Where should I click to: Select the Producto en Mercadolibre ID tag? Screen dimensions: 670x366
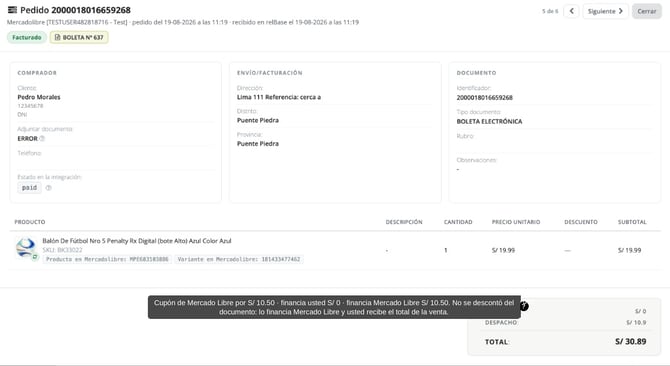click(x=107, y=259)
